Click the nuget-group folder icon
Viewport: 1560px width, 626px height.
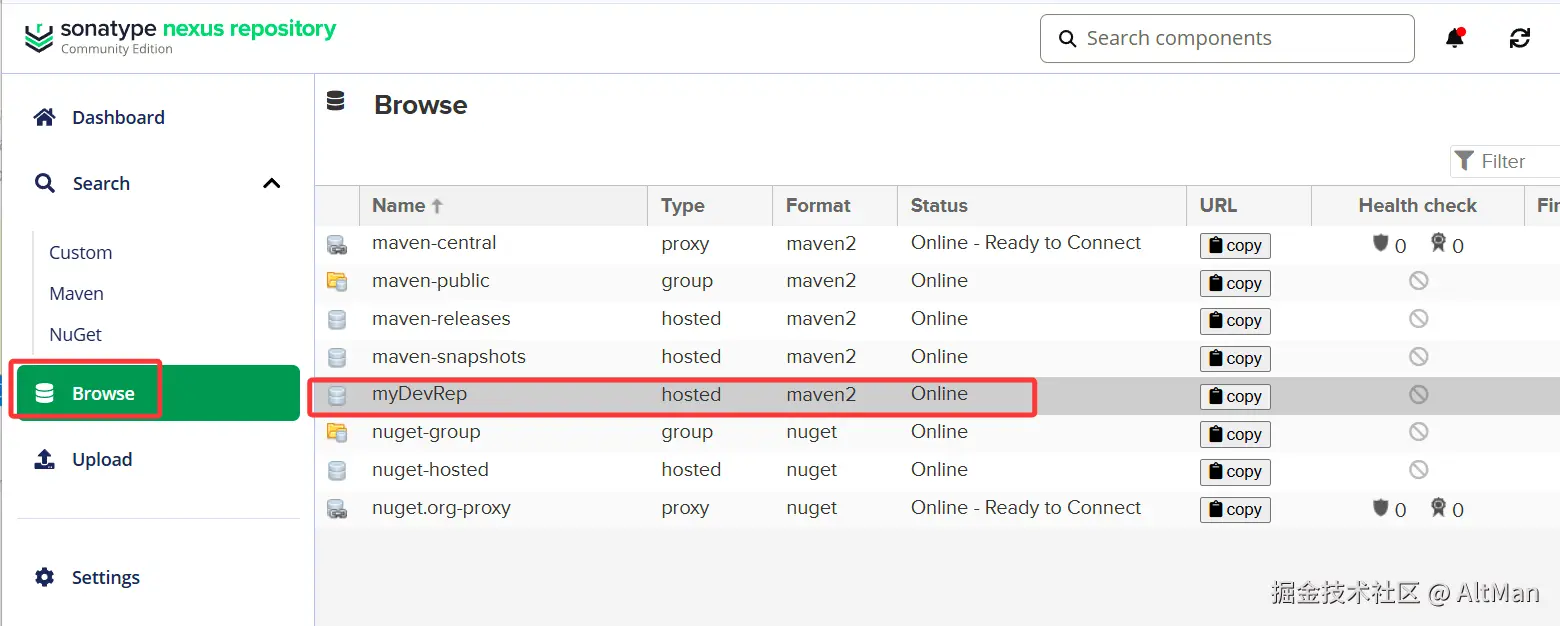(x=337, y=433)
